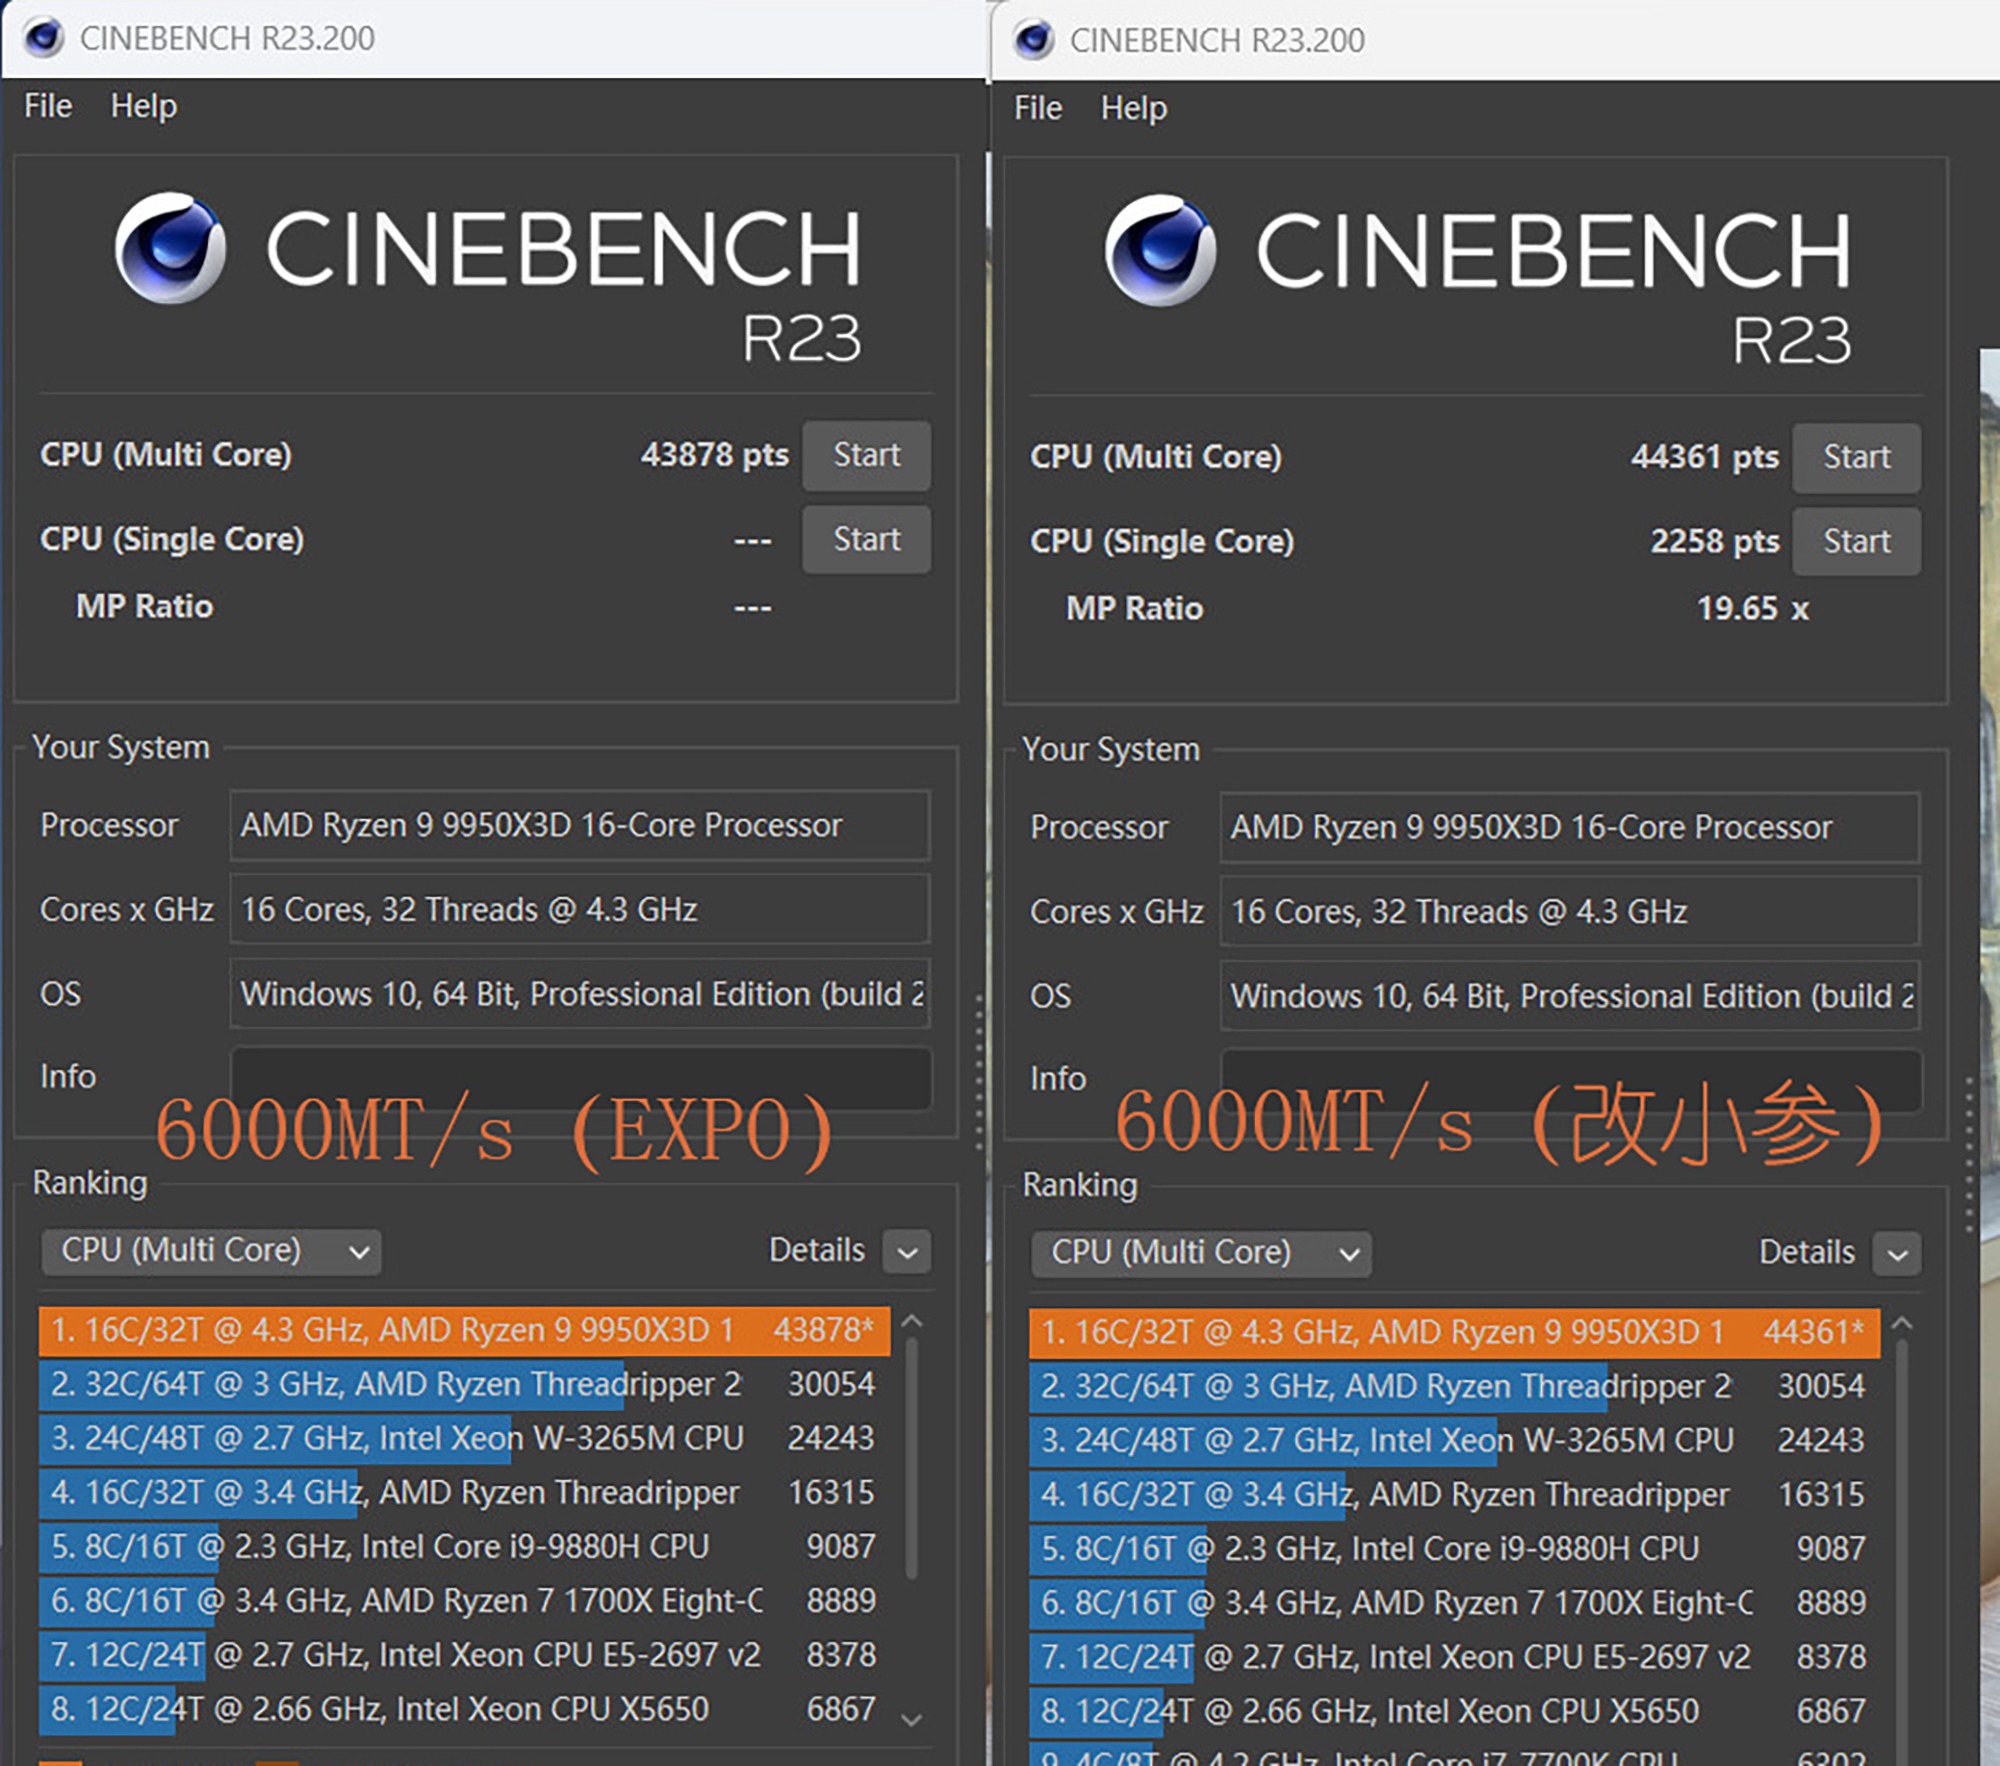This screenshot has height=1766, width=2000.
Task: Open File menu in left window
Action: pyautogui.click(x=48, y=106)
